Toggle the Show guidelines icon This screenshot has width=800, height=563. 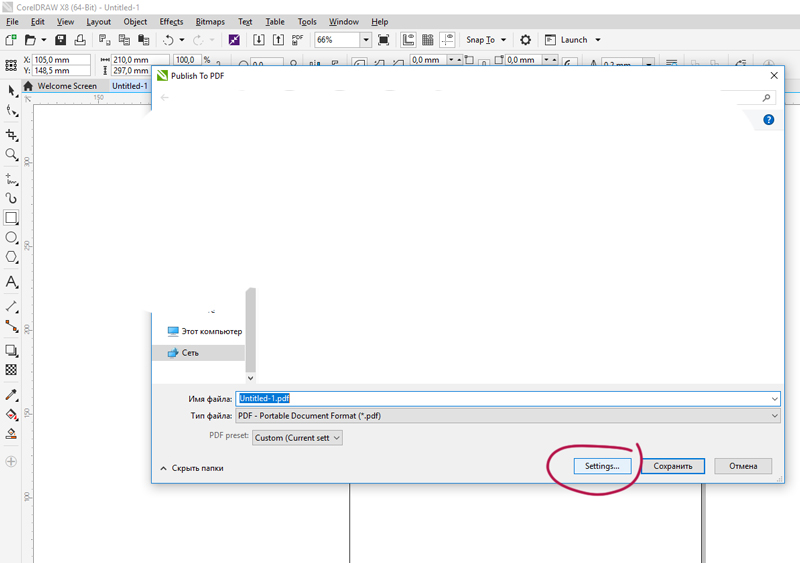(x=447, y=40)
